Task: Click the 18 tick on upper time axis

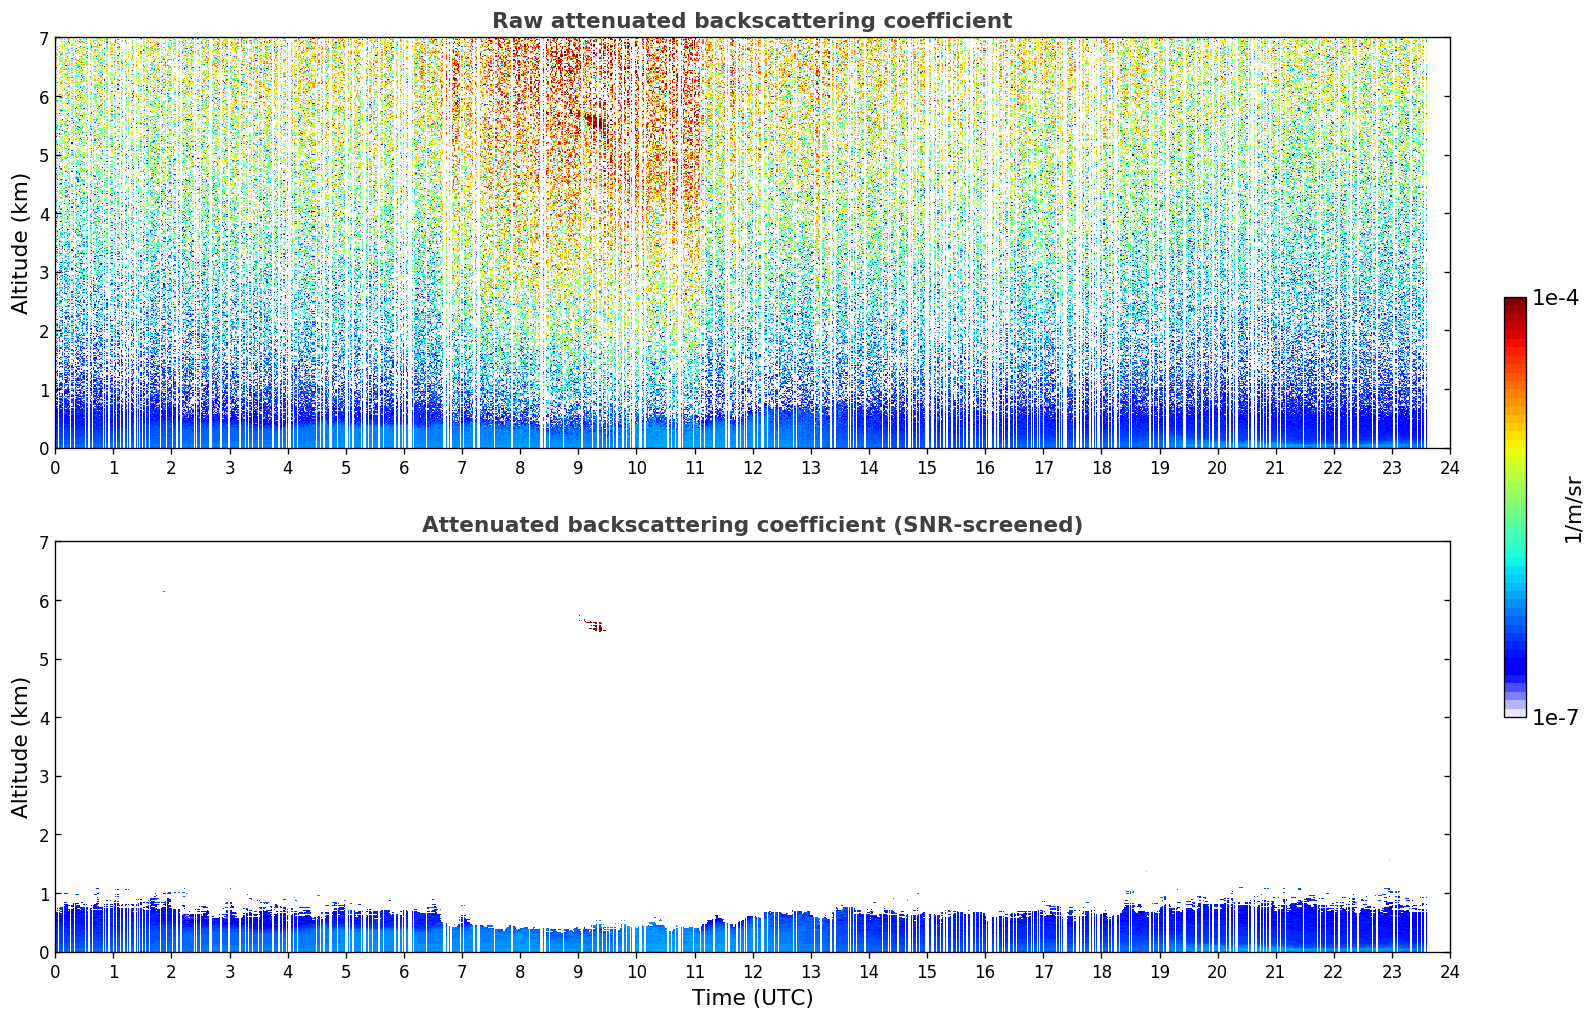Action: tap(1101, 468)
